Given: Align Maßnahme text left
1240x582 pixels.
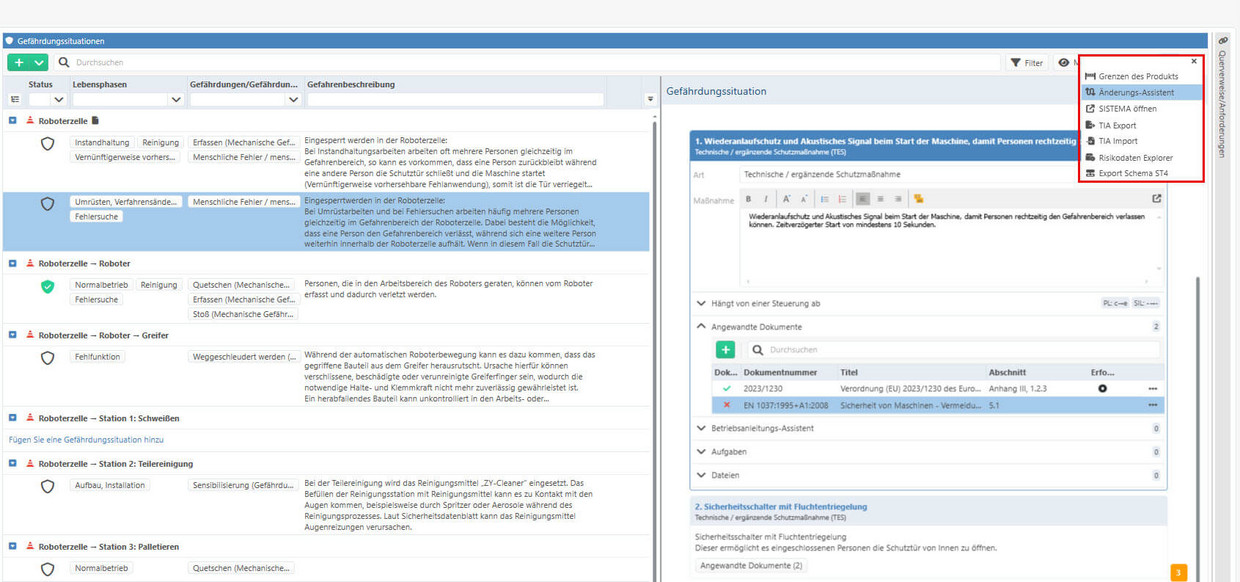Looking at the screenshot, I should 863,199.
